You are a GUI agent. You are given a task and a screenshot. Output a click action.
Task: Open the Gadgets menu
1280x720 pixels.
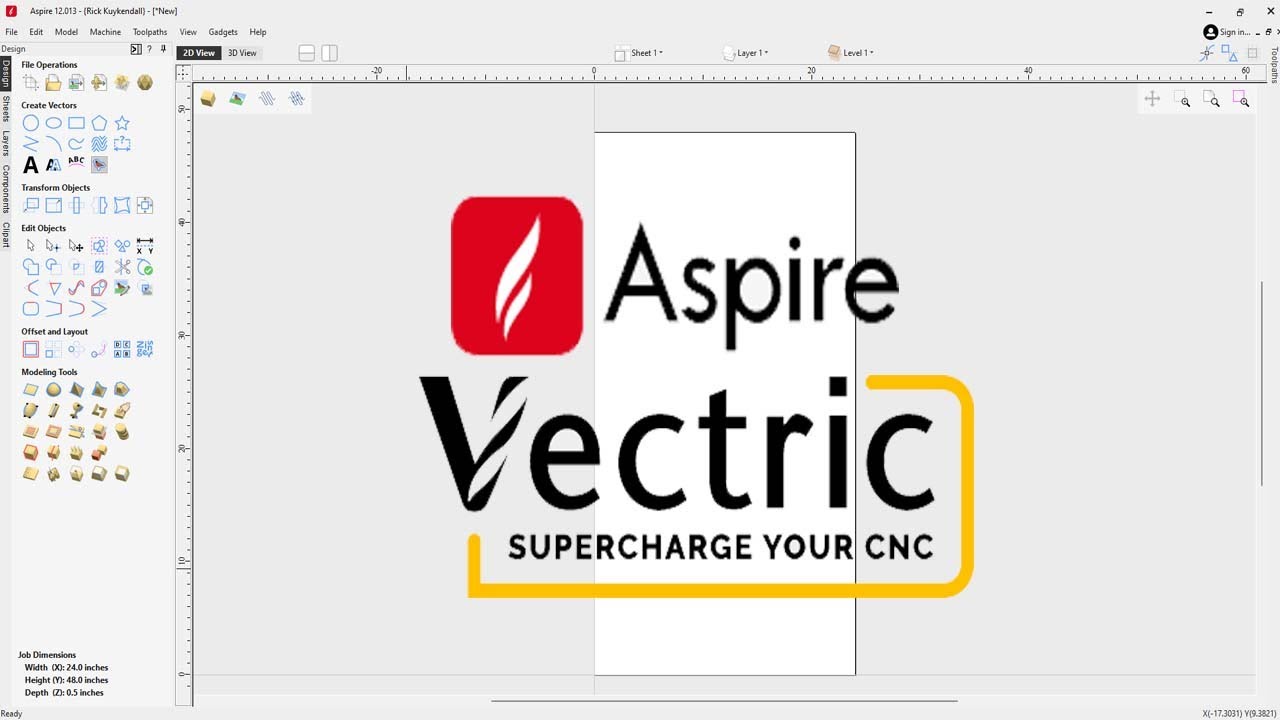point(223,32)
